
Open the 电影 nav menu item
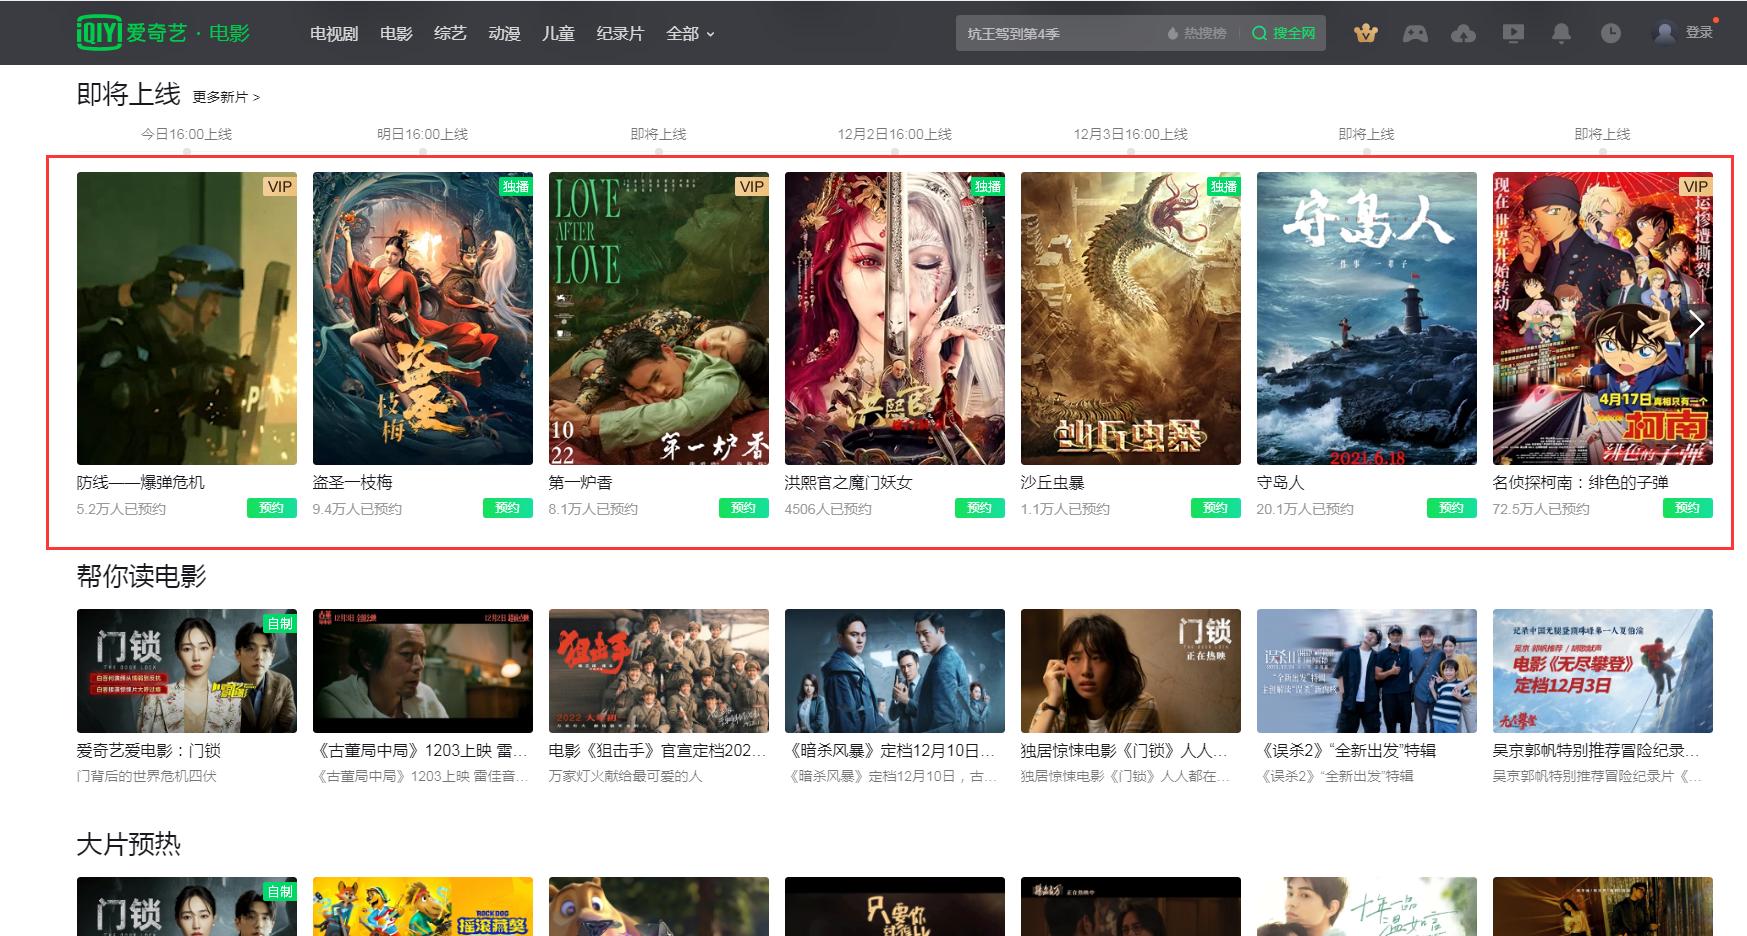point(396,33)
